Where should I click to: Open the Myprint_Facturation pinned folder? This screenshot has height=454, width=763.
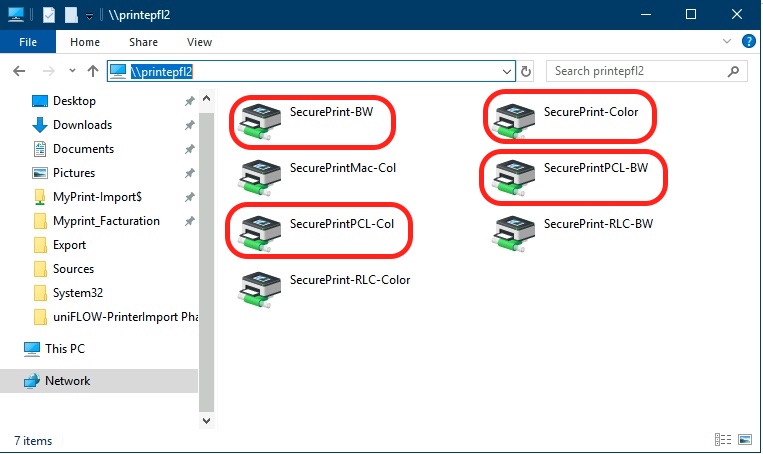point(106,221)
